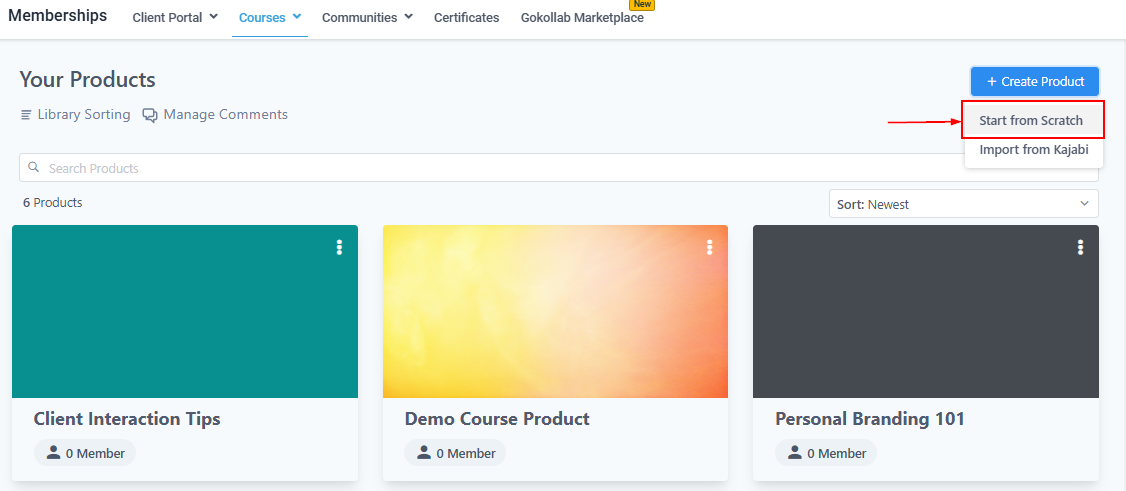The width and height of the screenshot is (1126, 491).
Task: Go to Gokollab Marketplace tab
Action: coord(582,17)
